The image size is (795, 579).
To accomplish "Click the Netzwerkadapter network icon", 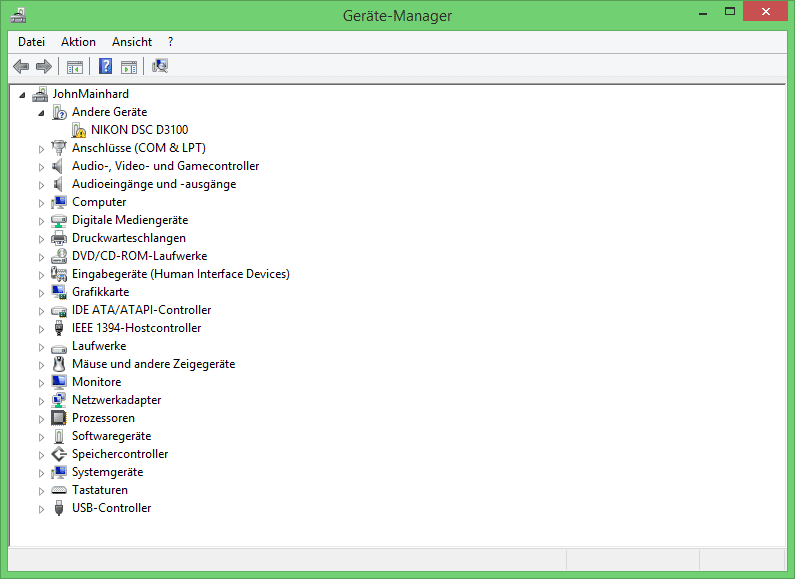I will (59, 400).
